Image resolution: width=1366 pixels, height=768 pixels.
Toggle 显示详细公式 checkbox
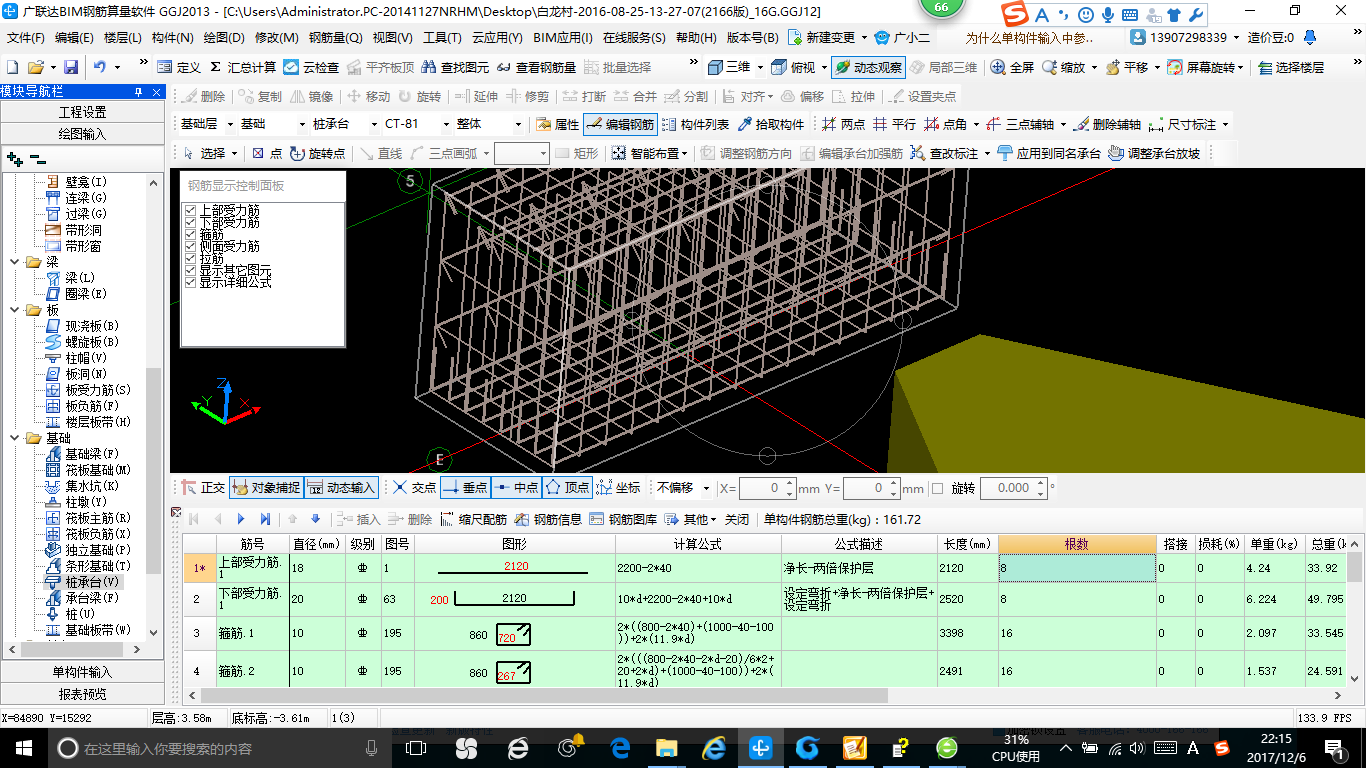[x=191, y=282]
